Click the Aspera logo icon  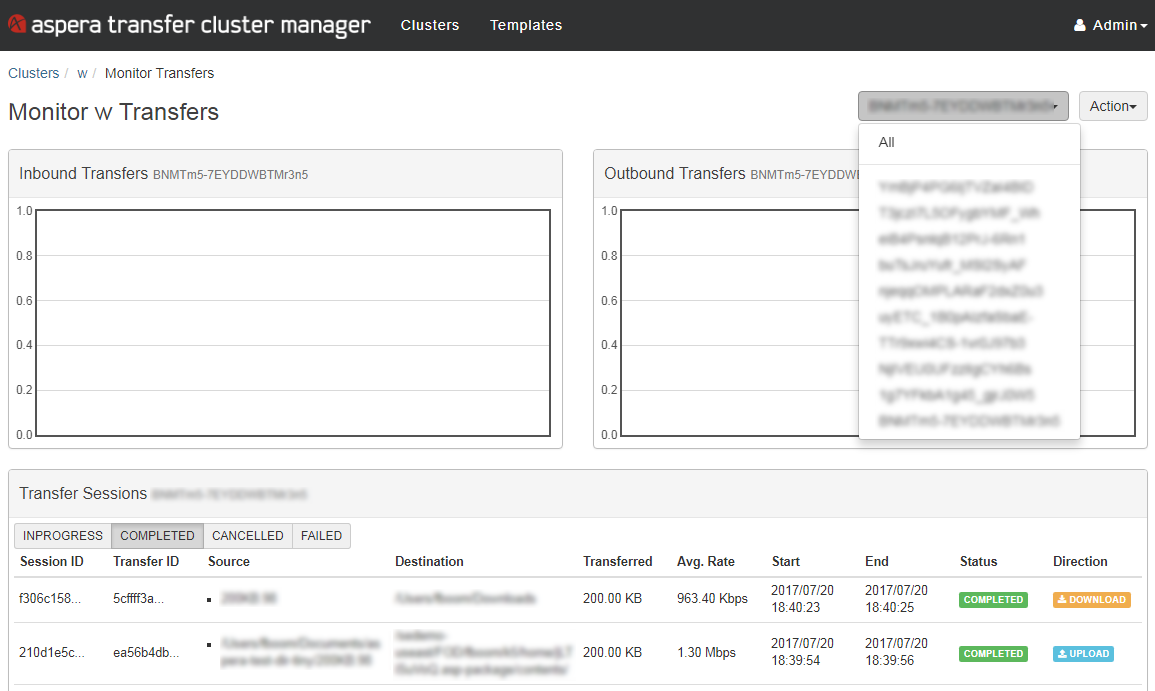pyautogui.click(x=17, y=25)
